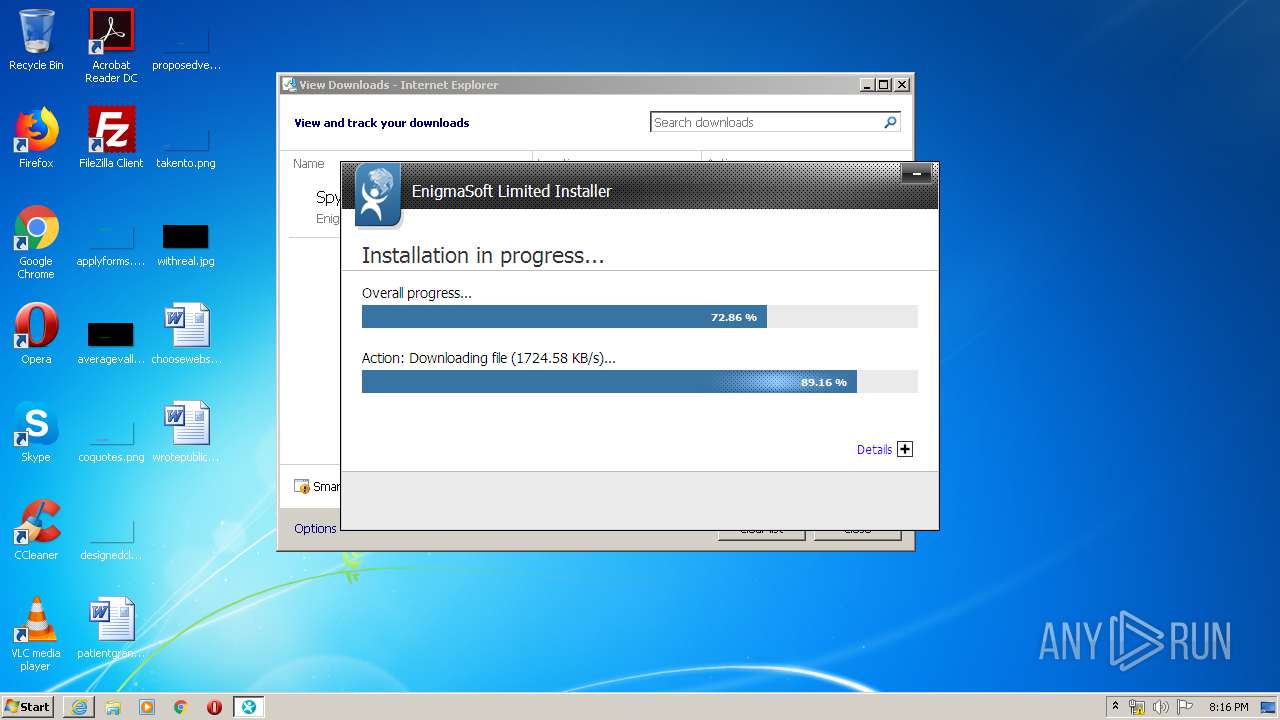The width and height of the screenshot is (1280, 720).
Task: Switch to EnigmaSoft installer taskbar button
Action: pyautogui.click(x=249, y=707)
